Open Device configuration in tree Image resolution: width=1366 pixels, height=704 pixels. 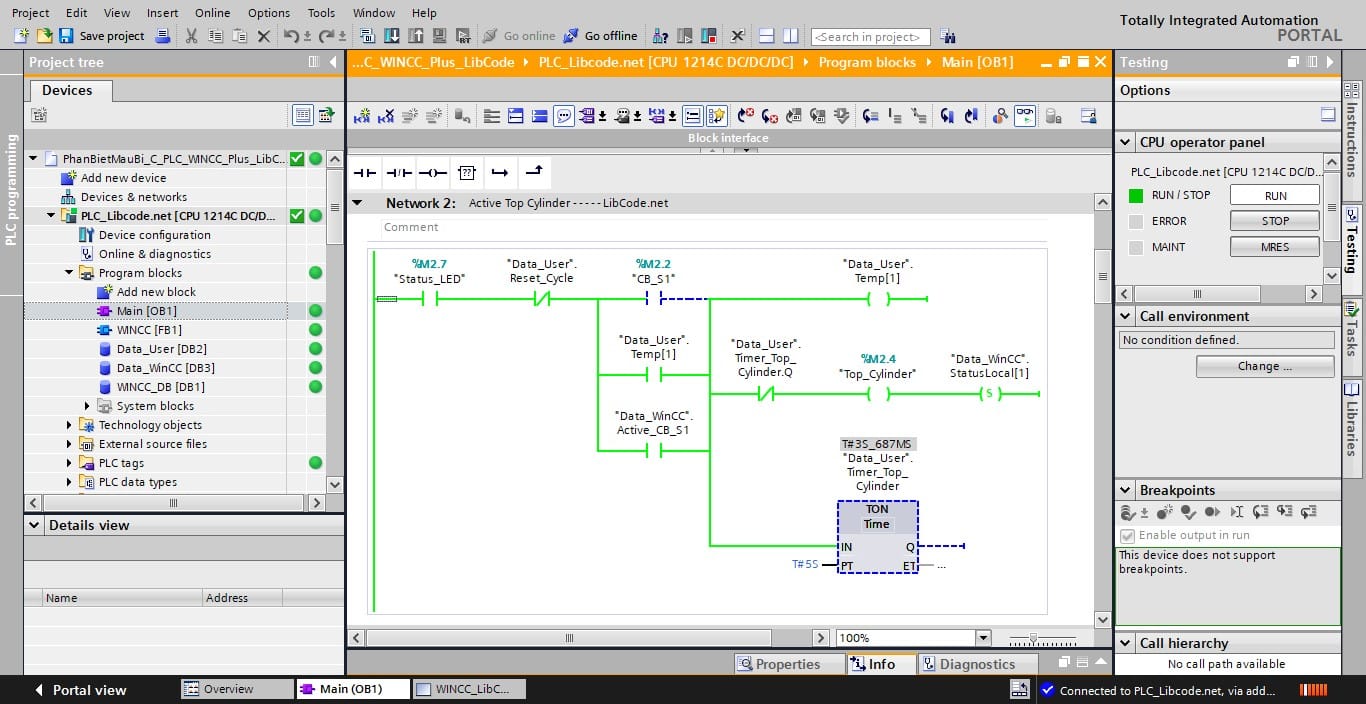[154, 235]
